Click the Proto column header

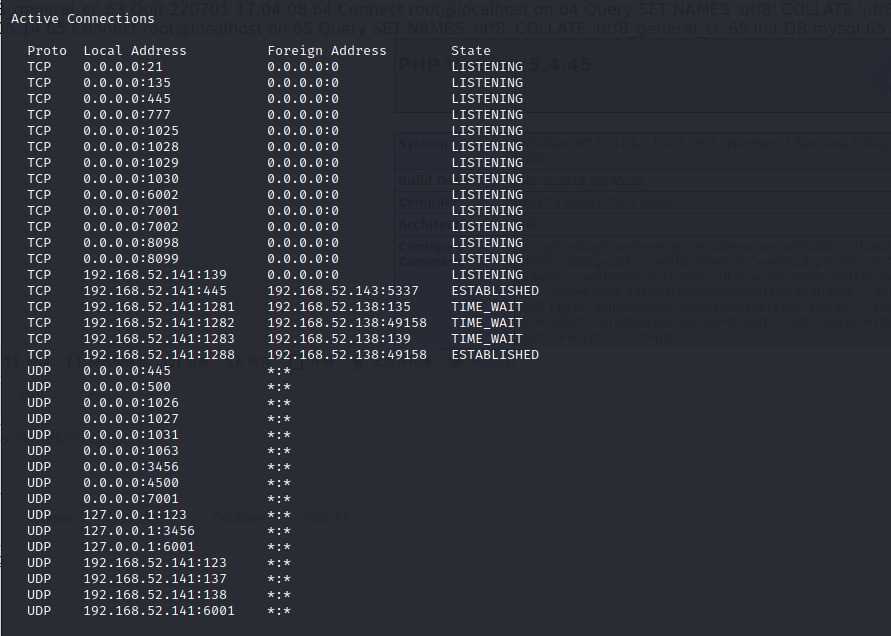coord(47,50)
